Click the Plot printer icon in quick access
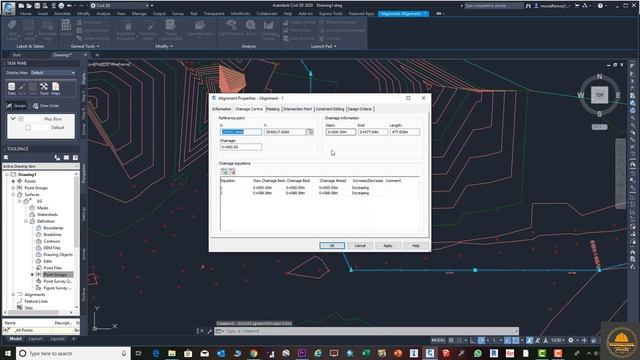The image size is (640, 360). (61, 6)
